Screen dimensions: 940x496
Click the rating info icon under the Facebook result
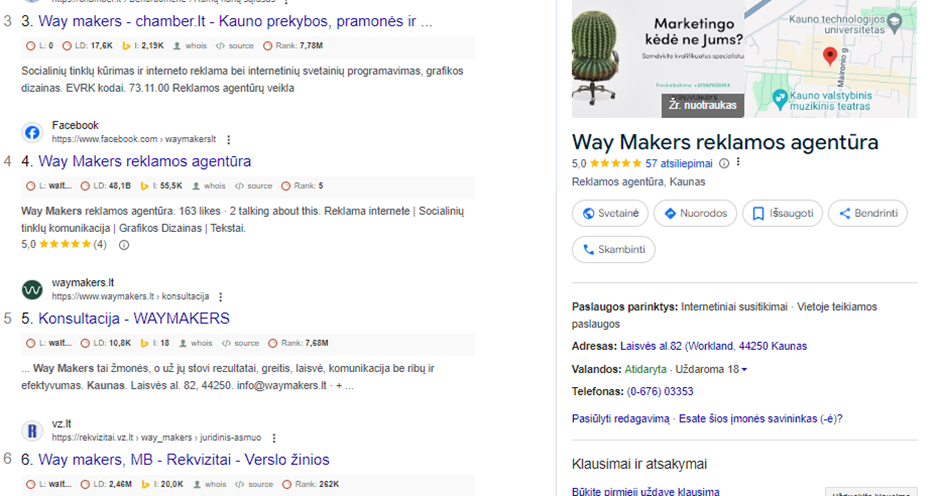point(124,245)
